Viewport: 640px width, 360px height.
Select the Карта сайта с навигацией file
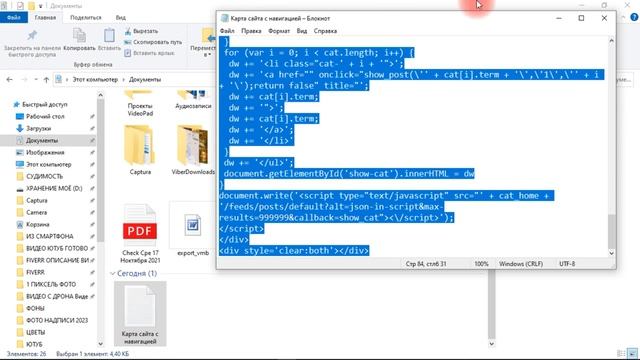click(x=140, y=313)
